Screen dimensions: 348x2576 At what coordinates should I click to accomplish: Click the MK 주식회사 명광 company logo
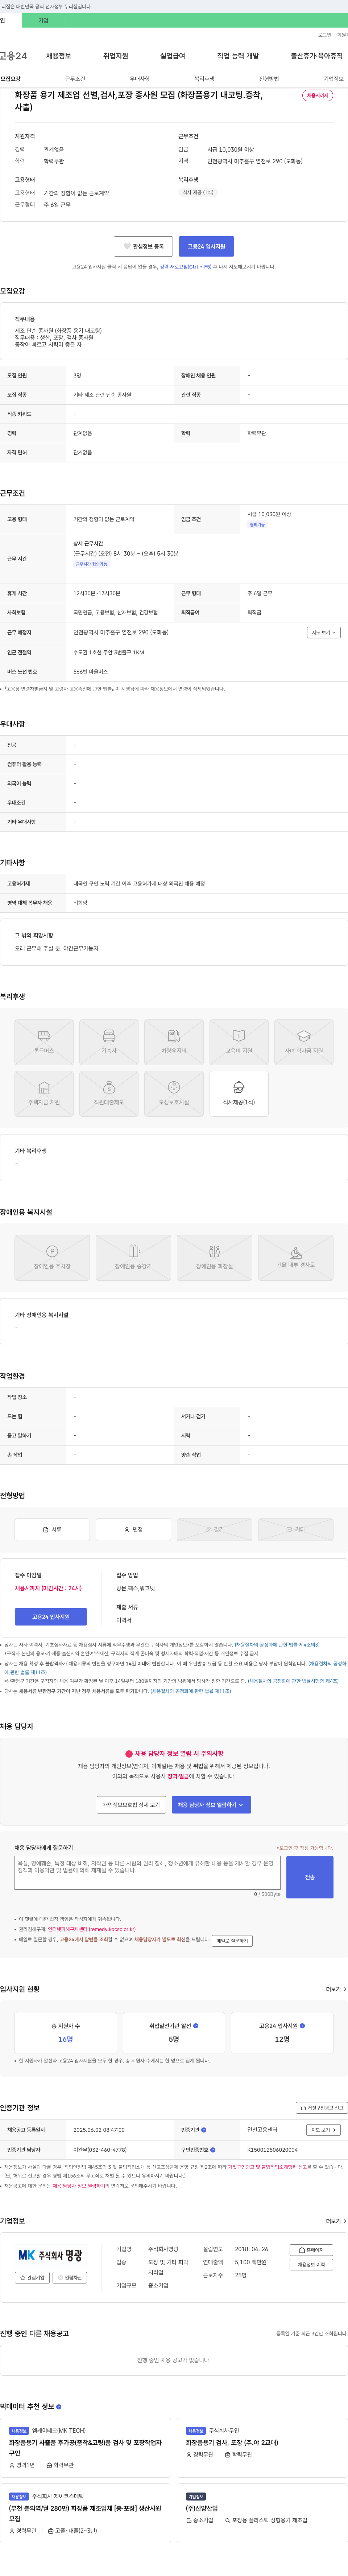coord(51,2256)
